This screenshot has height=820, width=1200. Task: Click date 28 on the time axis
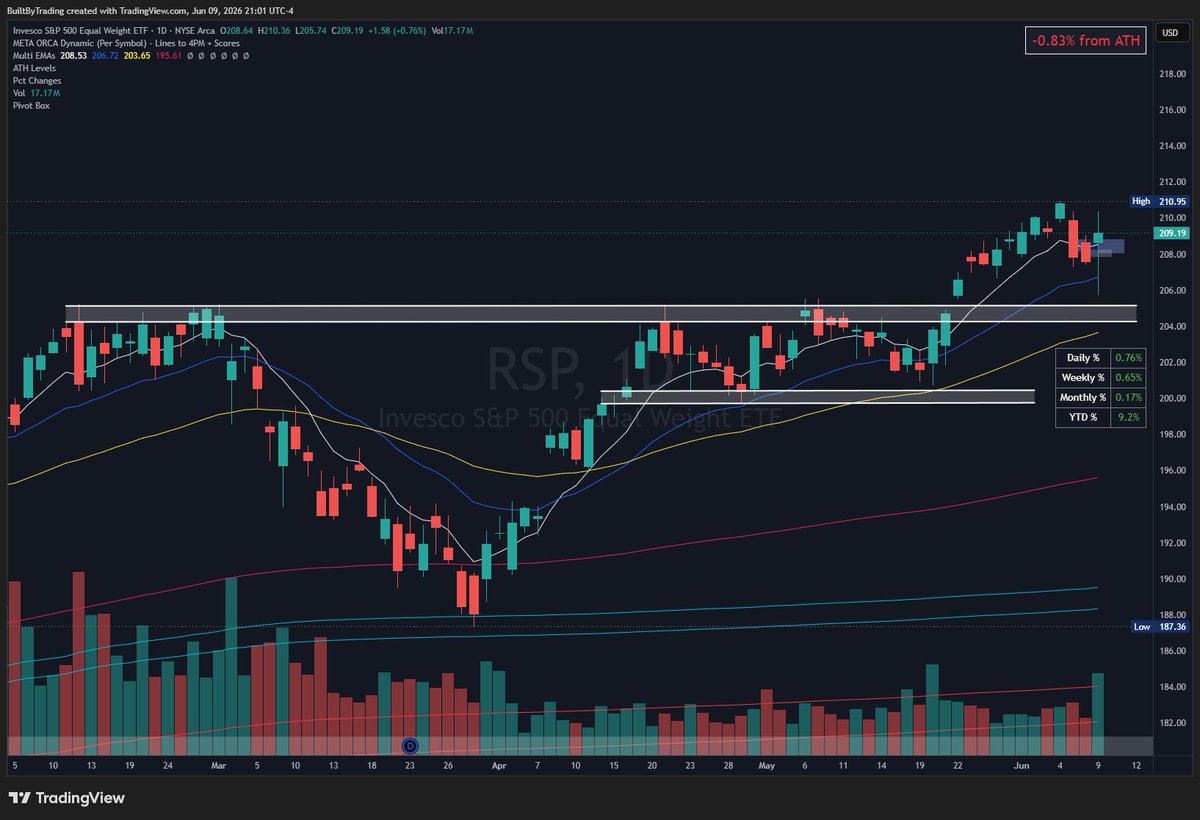728,765
